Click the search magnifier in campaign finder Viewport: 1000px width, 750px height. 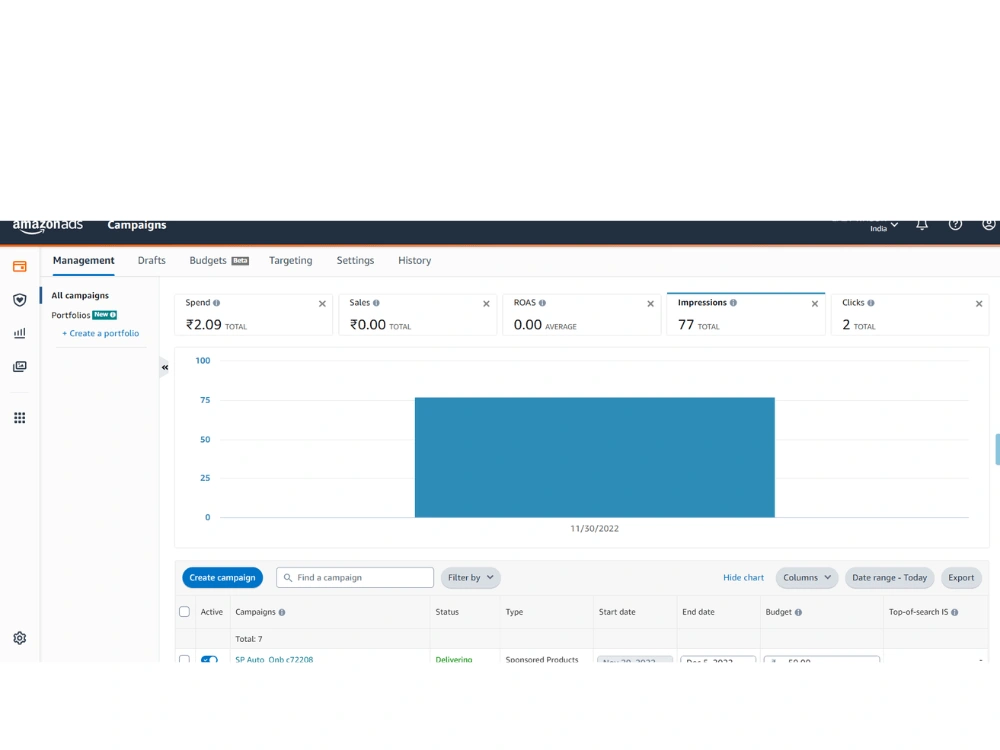tap(288, 578)
